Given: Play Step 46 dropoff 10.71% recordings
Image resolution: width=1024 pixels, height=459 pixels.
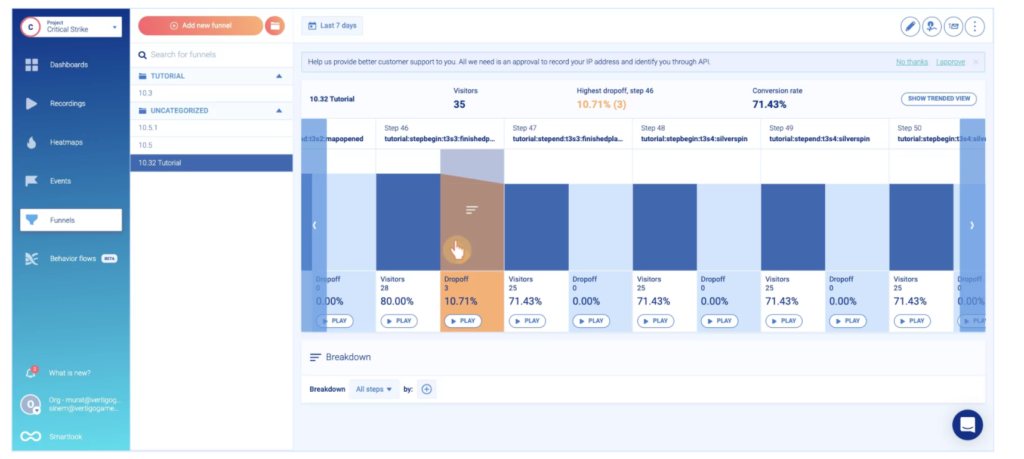Looking at the screenshot, I should point(463,321).
